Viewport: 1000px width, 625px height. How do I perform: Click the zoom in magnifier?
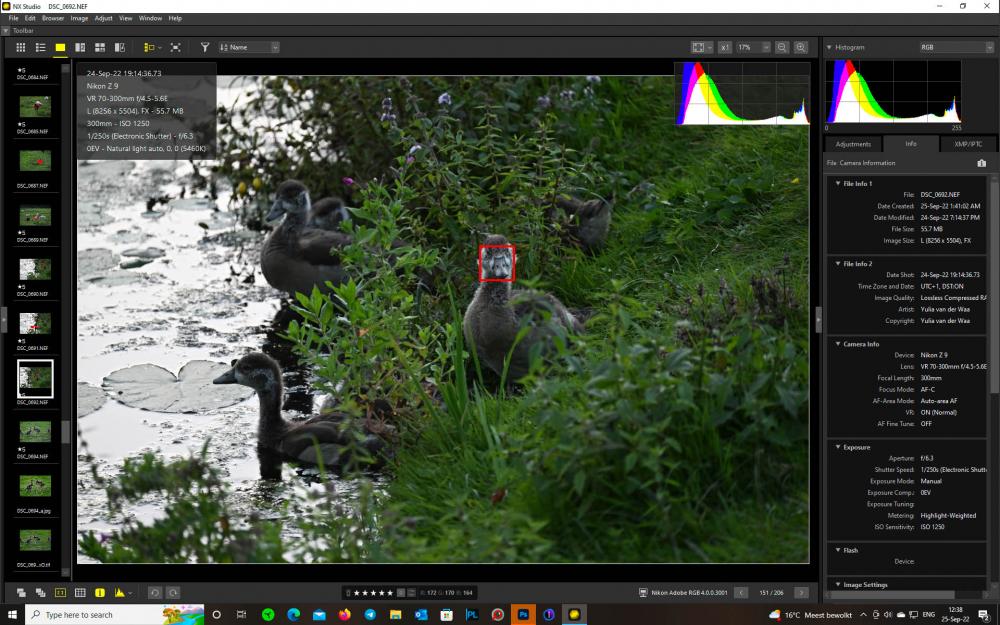coord(800,47)
